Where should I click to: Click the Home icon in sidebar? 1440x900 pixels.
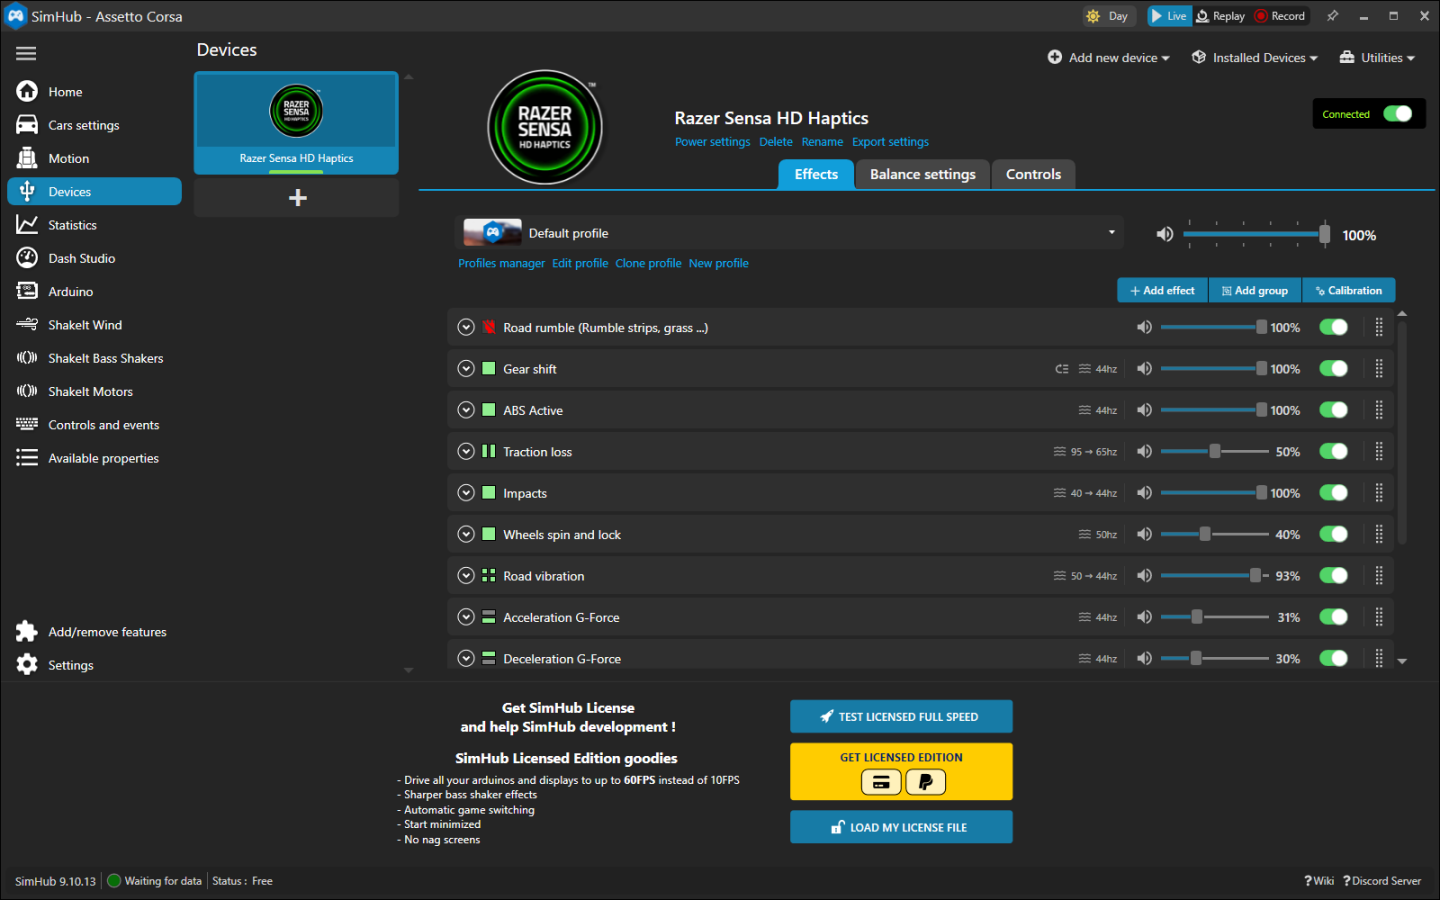coord(27,91)
